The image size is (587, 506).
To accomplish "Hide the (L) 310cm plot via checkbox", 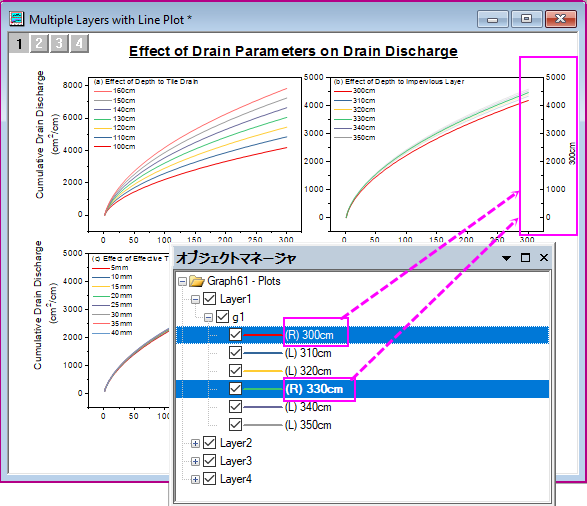I will pyautogui.click(x=235, y=353).
